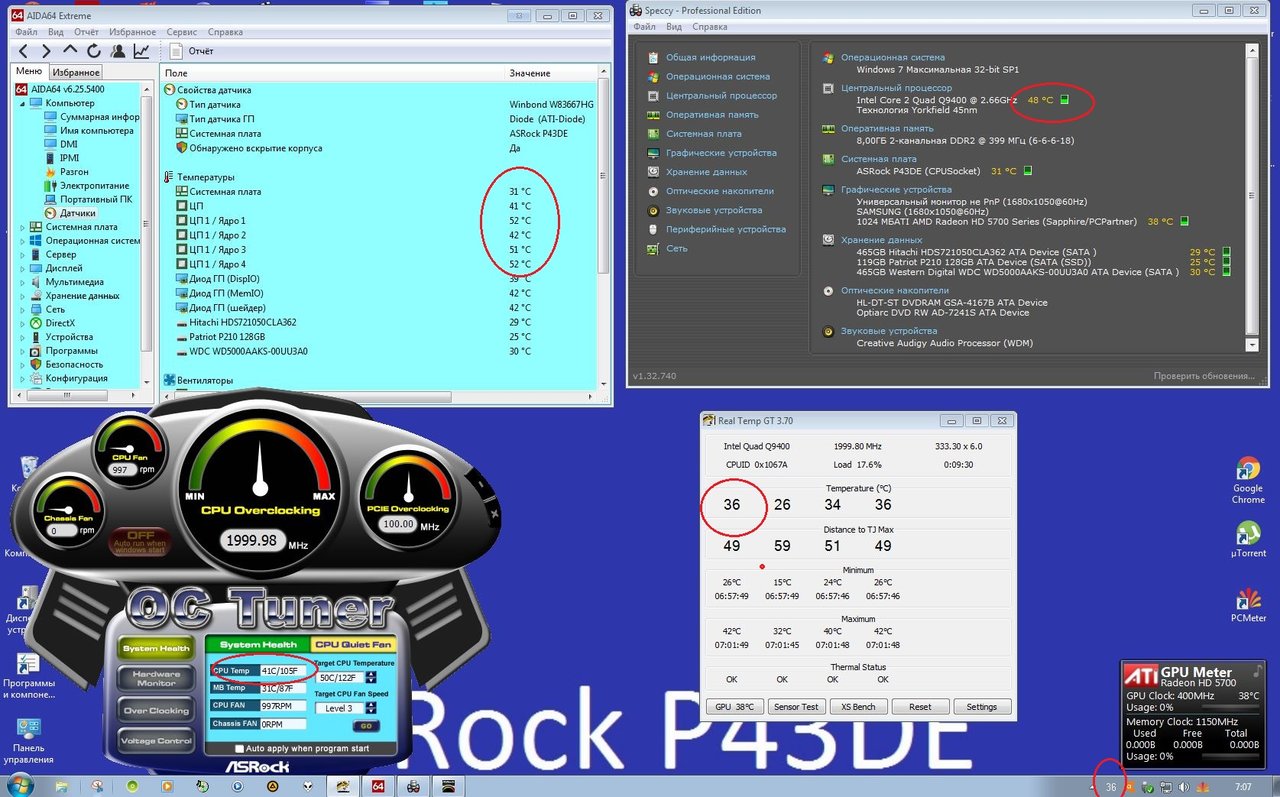Click the GPU 38°C button in Real Temp
Screen dimensions: 1280x797
point(736,706)
